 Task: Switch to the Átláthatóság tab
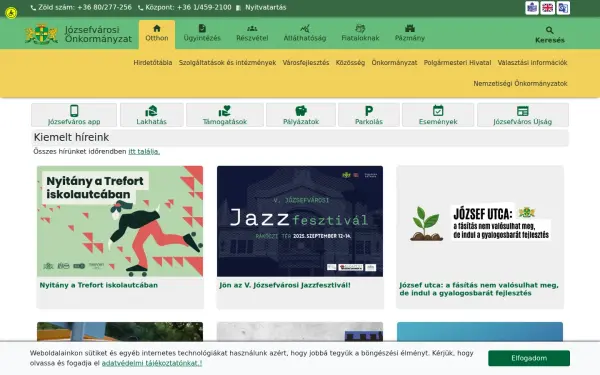pyautogui.click(x=305, y=34)
